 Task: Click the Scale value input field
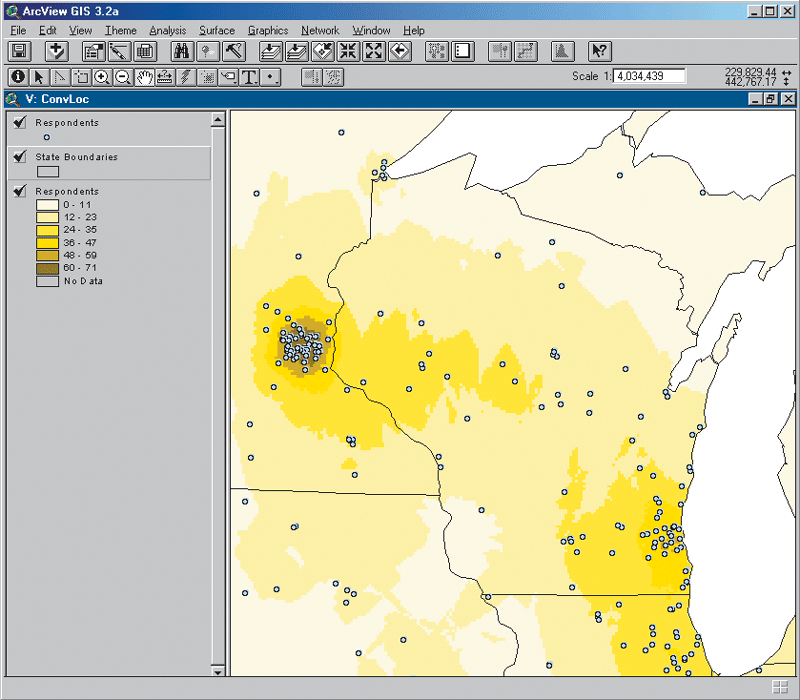[x=649, y=76]
